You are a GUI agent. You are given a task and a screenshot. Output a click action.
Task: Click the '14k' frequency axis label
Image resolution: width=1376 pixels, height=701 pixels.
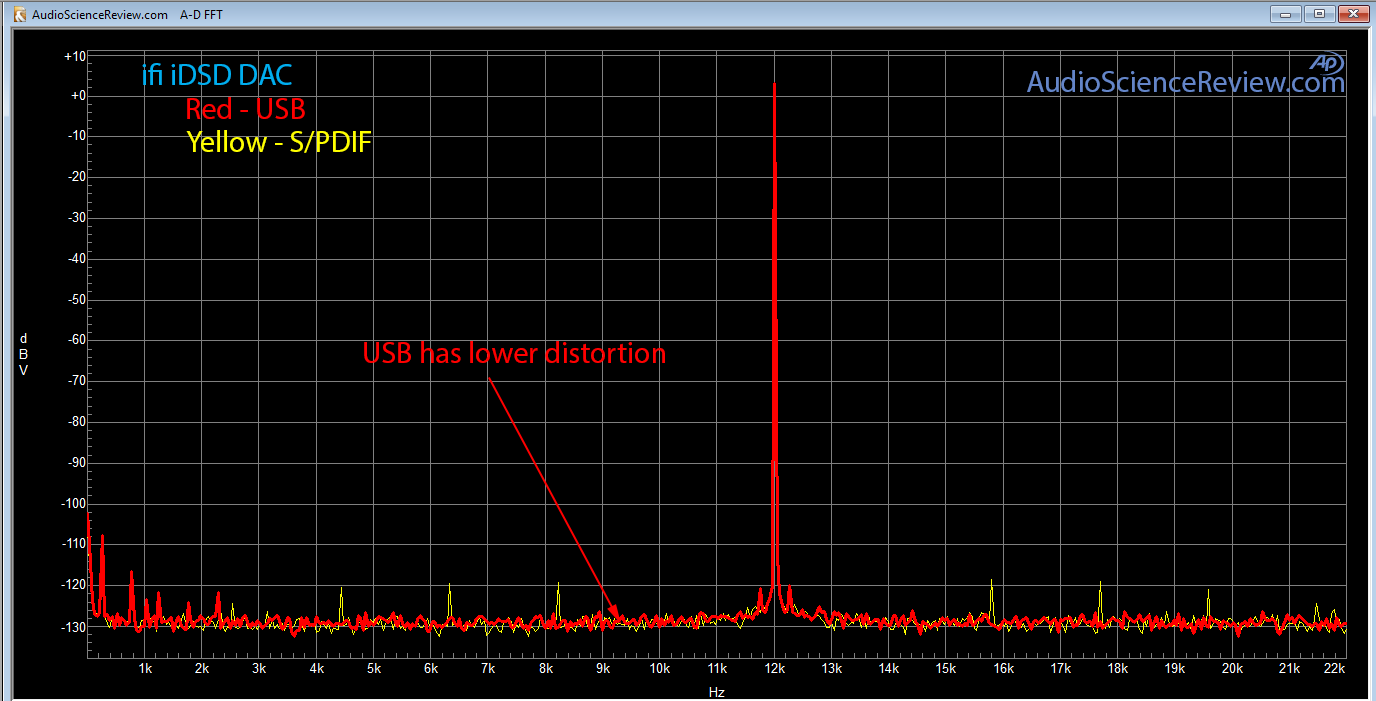pos(889,668)
